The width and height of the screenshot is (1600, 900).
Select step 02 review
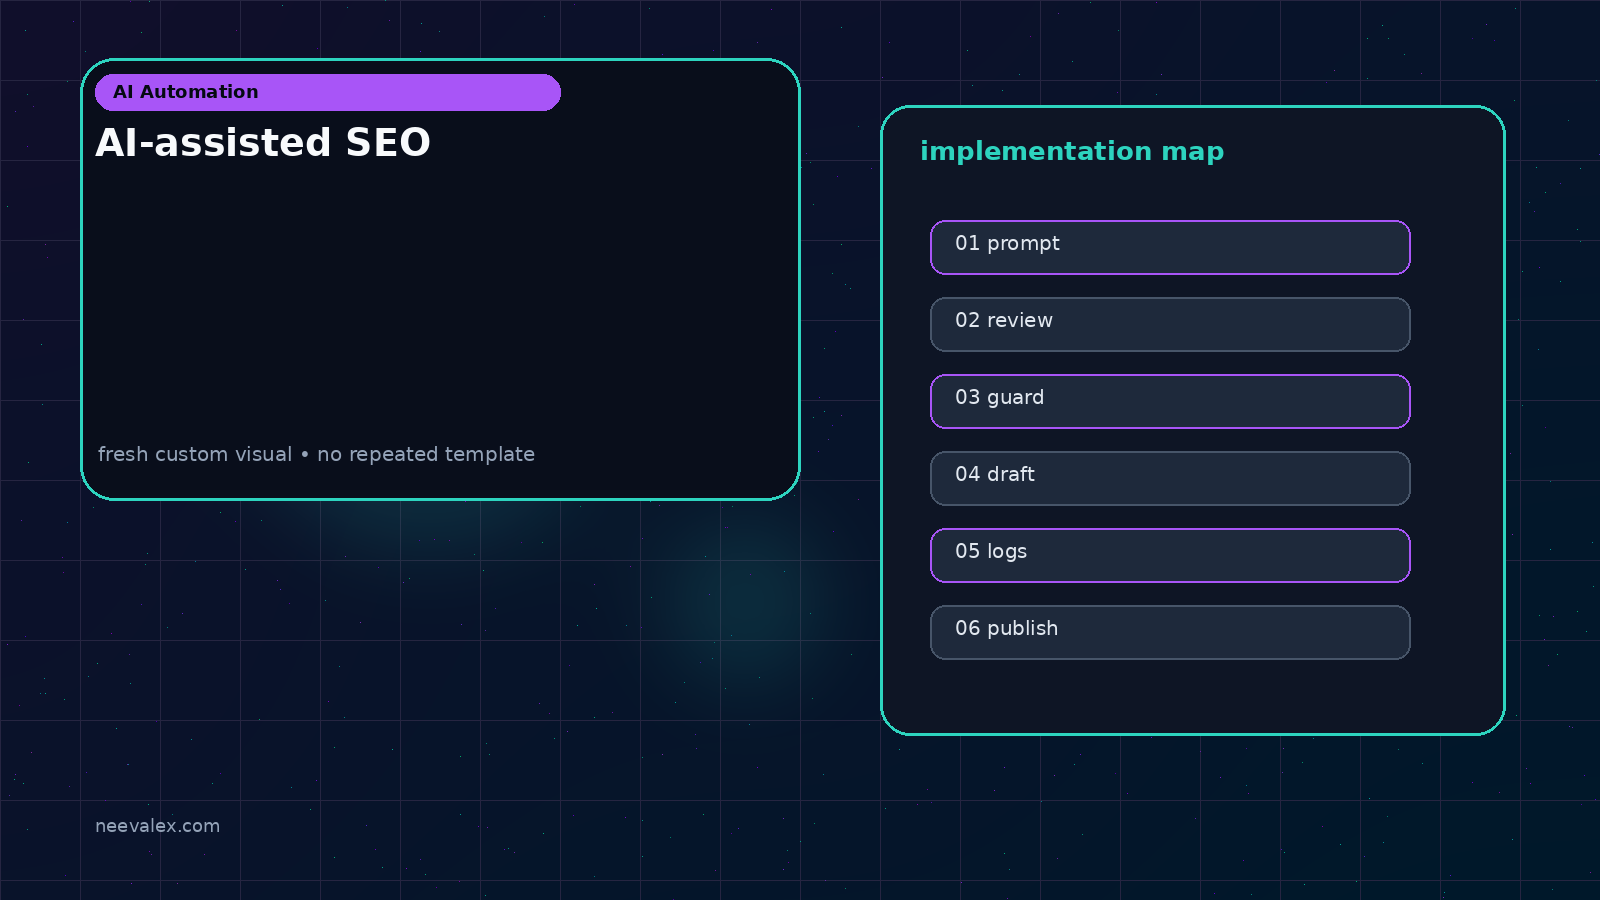(1170, 324)
